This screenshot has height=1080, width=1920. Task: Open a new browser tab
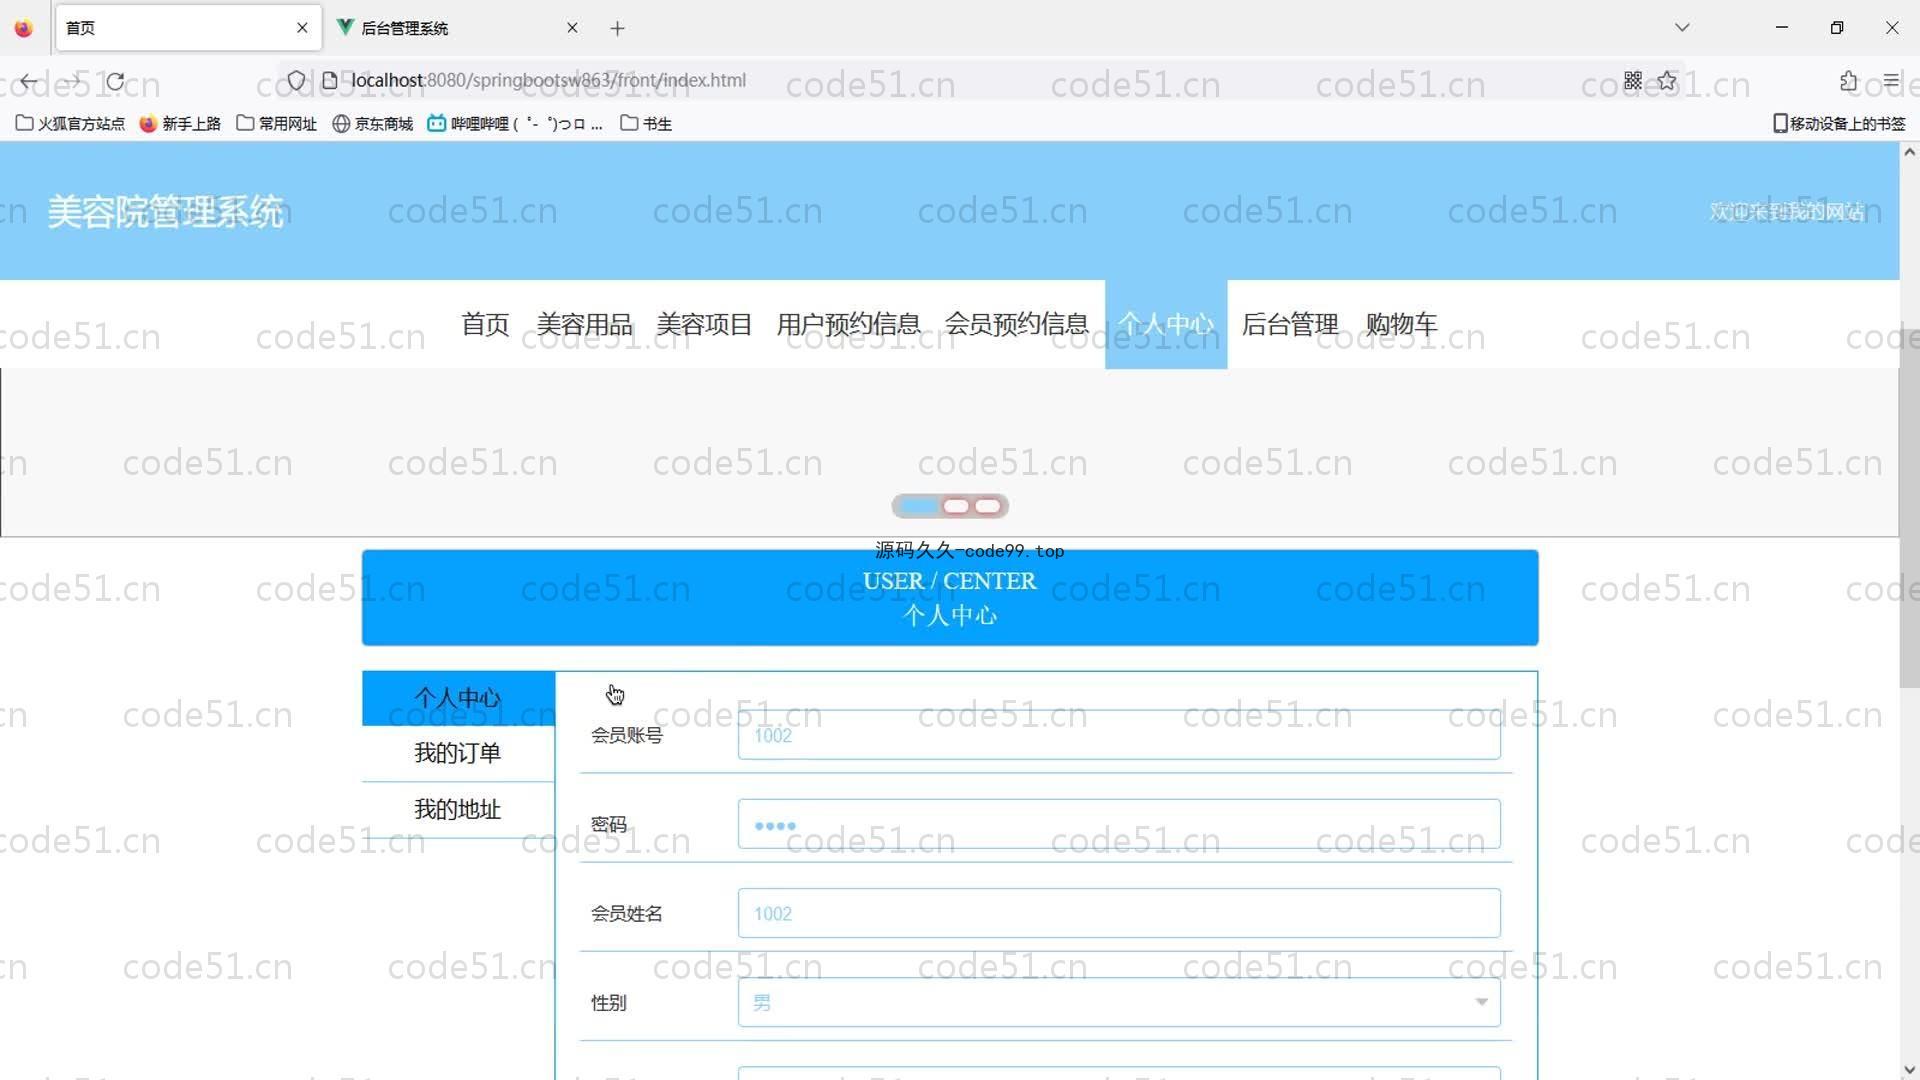tap(617, 28)
